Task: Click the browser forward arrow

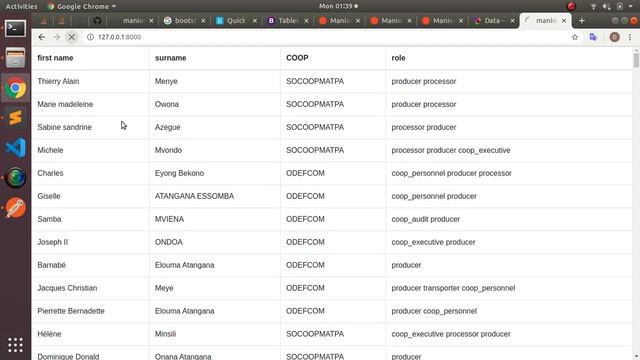Action: point(56,37)
